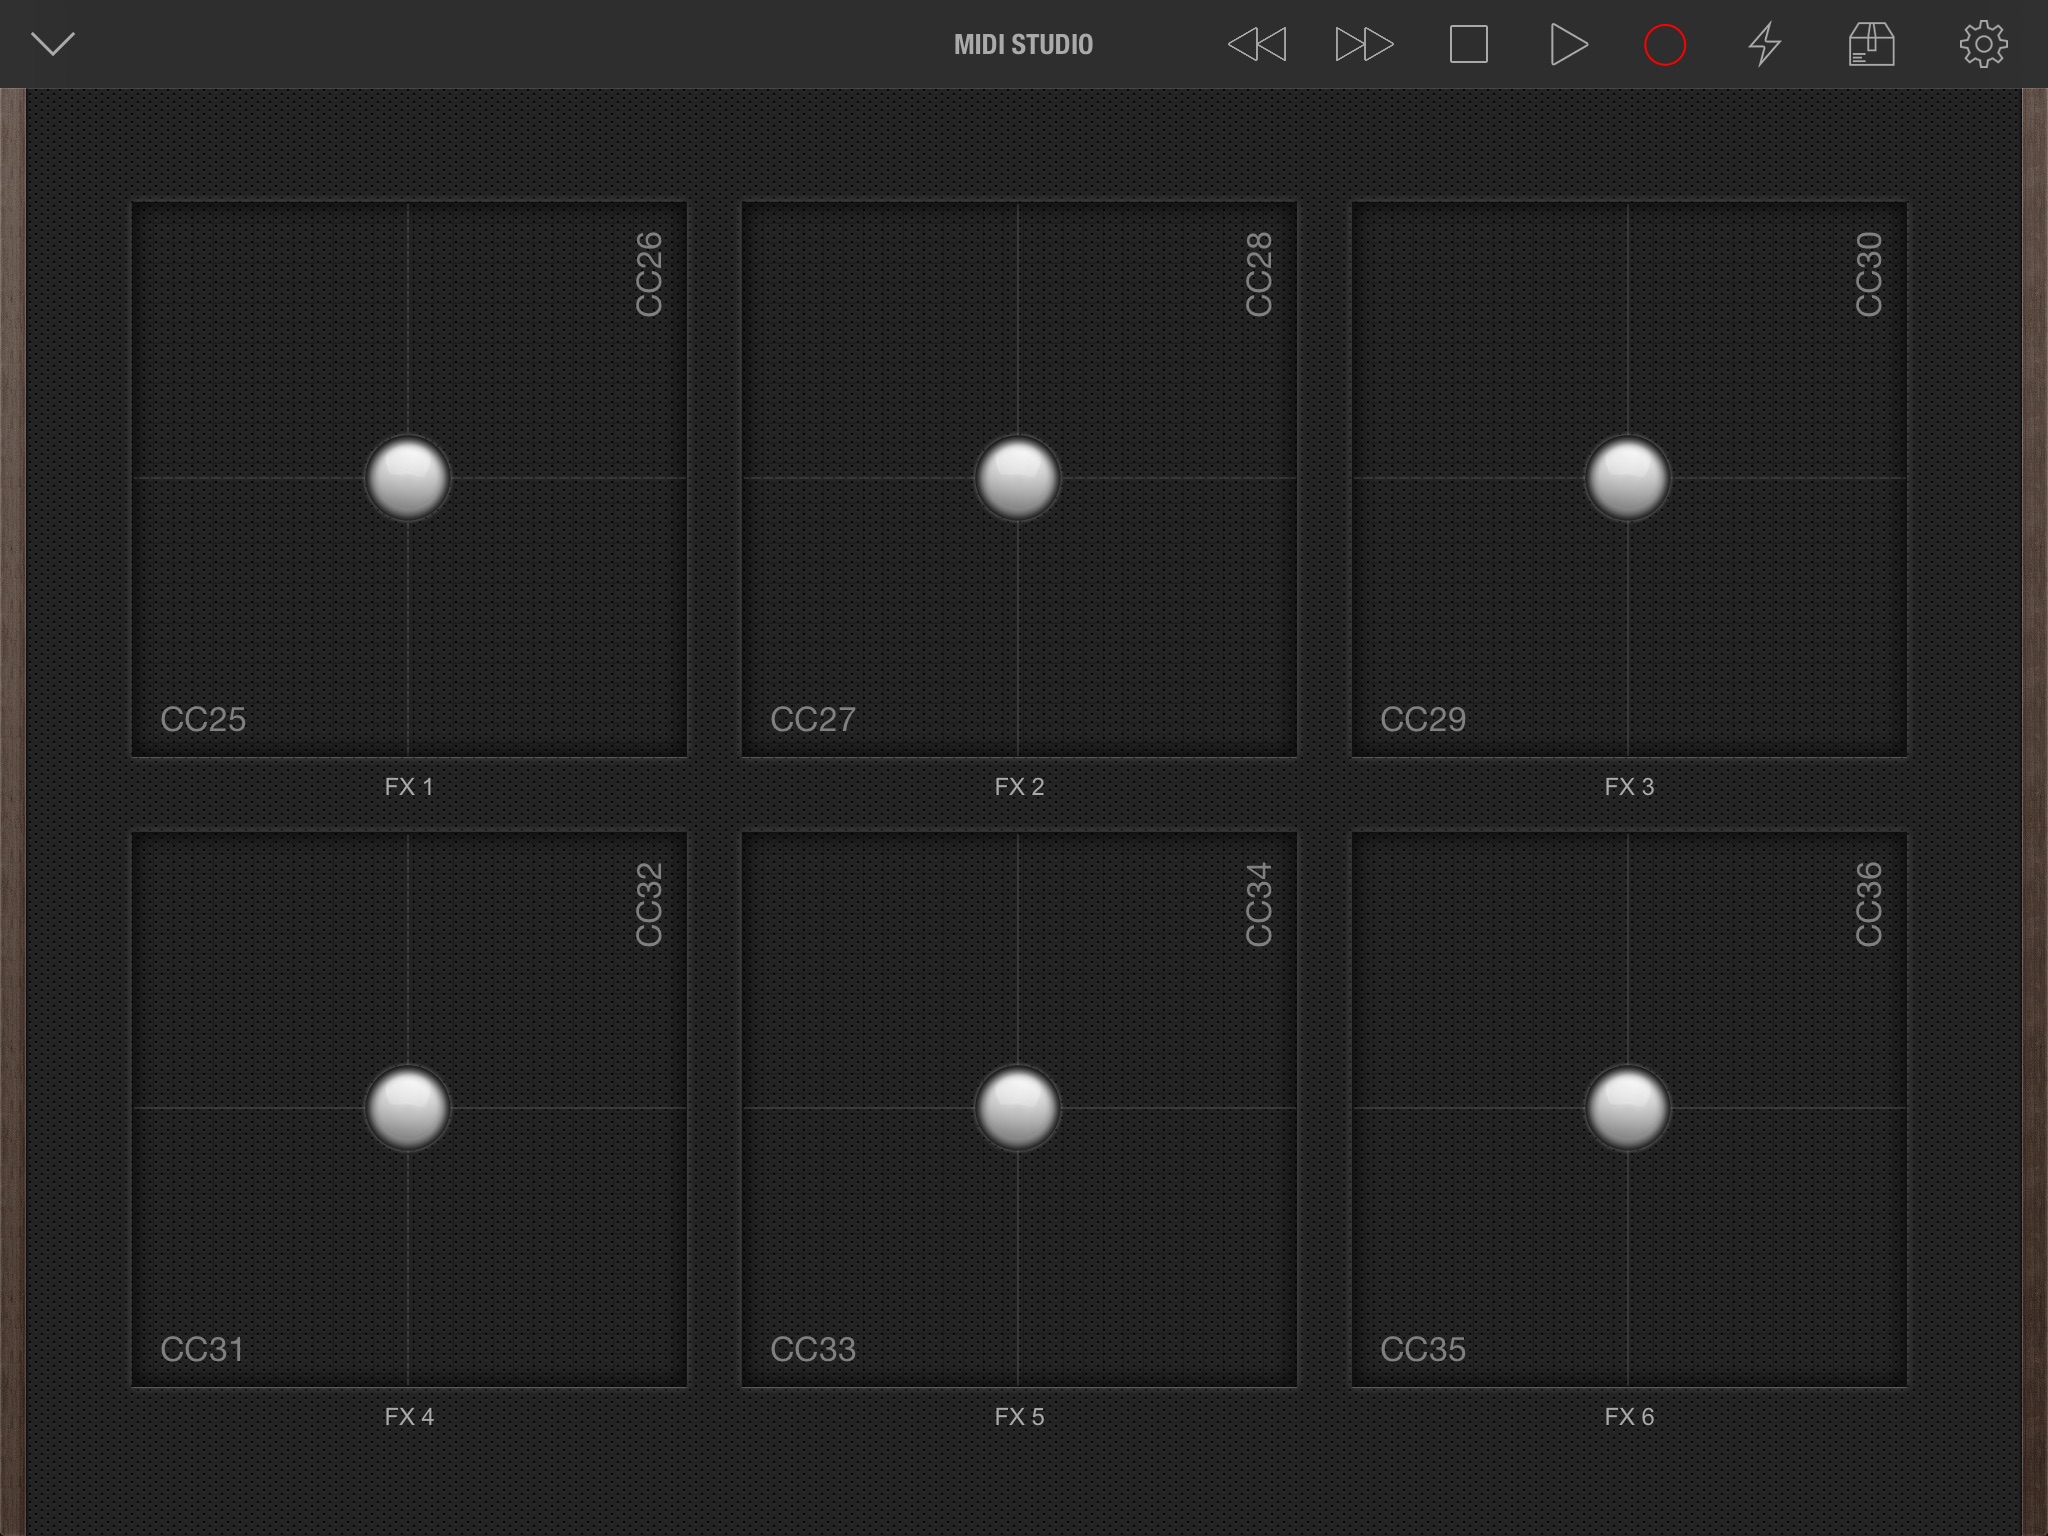Tap the FX 5 pad ball

click(x=1017, y=1108)
